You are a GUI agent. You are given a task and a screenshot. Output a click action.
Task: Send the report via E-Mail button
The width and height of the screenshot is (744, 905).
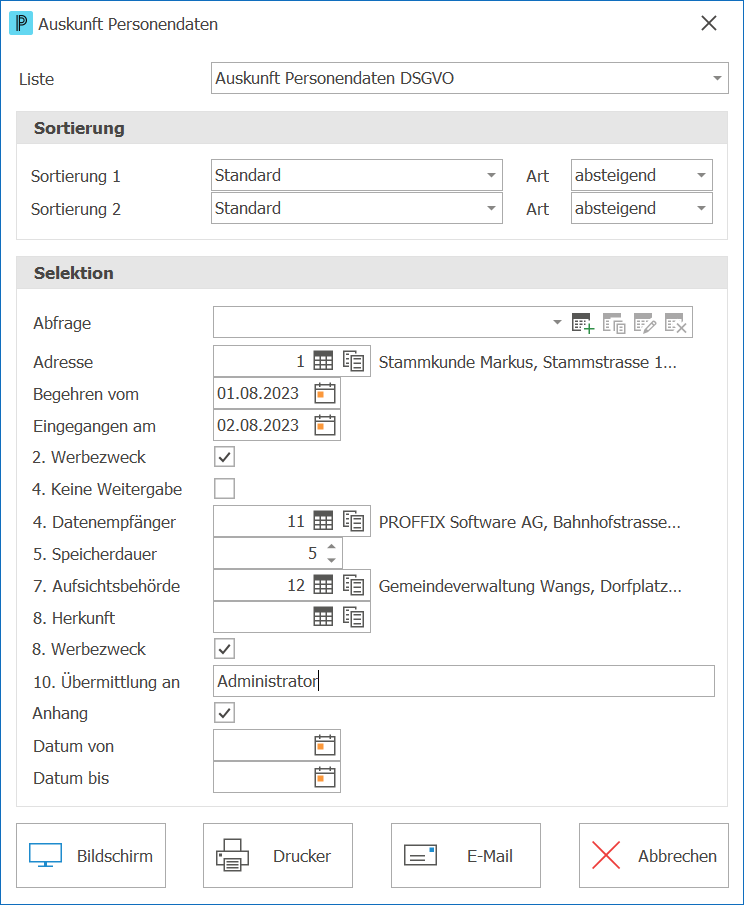[466, 855]
